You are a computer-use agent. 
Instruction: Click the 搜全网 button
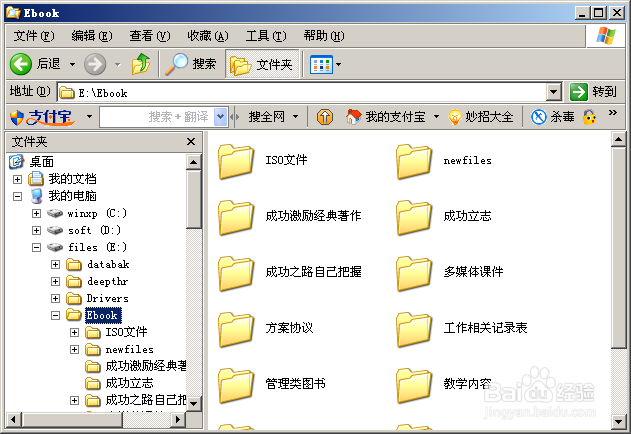click(266, 117)
